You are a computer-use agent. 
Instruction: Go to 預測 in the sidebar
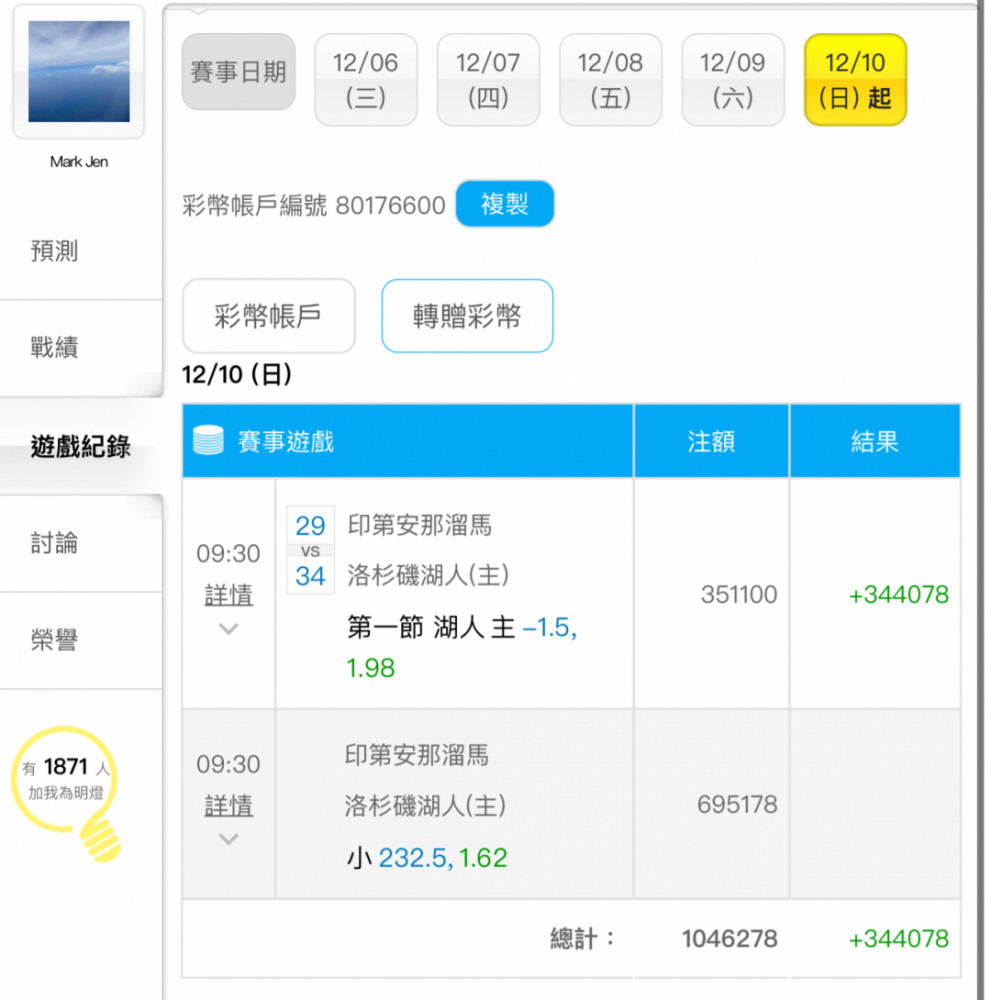pyautogui.click(x=55, y=251)
